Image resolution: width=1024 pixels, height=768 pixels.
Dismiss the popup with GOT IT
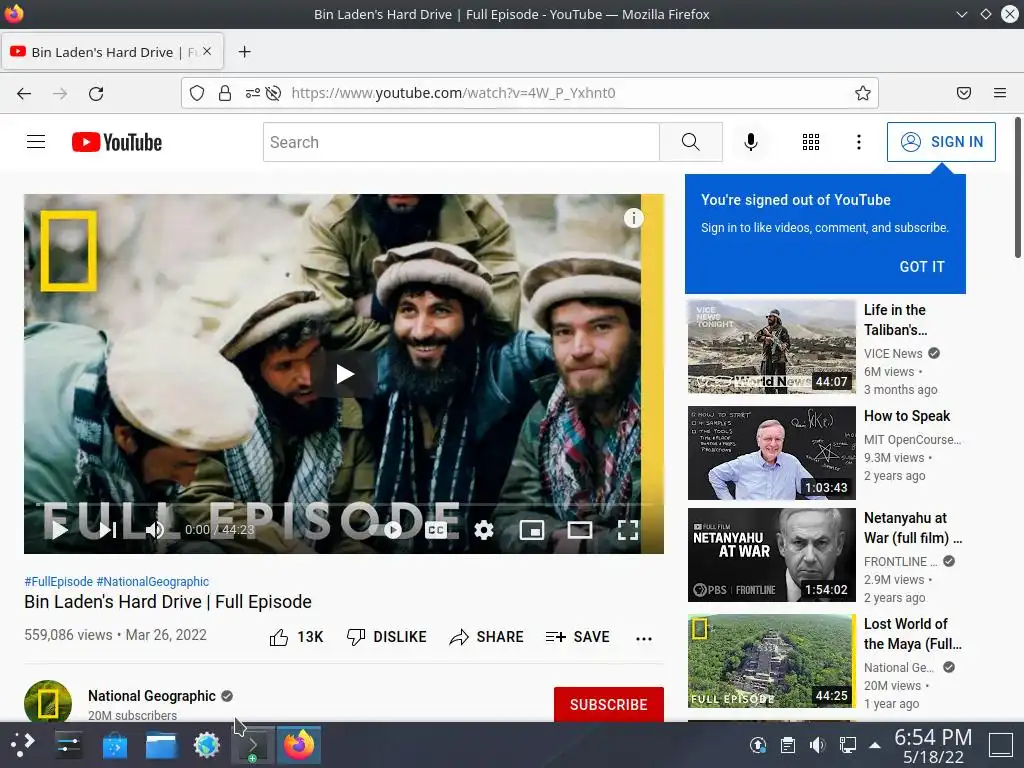click(921, 266)
